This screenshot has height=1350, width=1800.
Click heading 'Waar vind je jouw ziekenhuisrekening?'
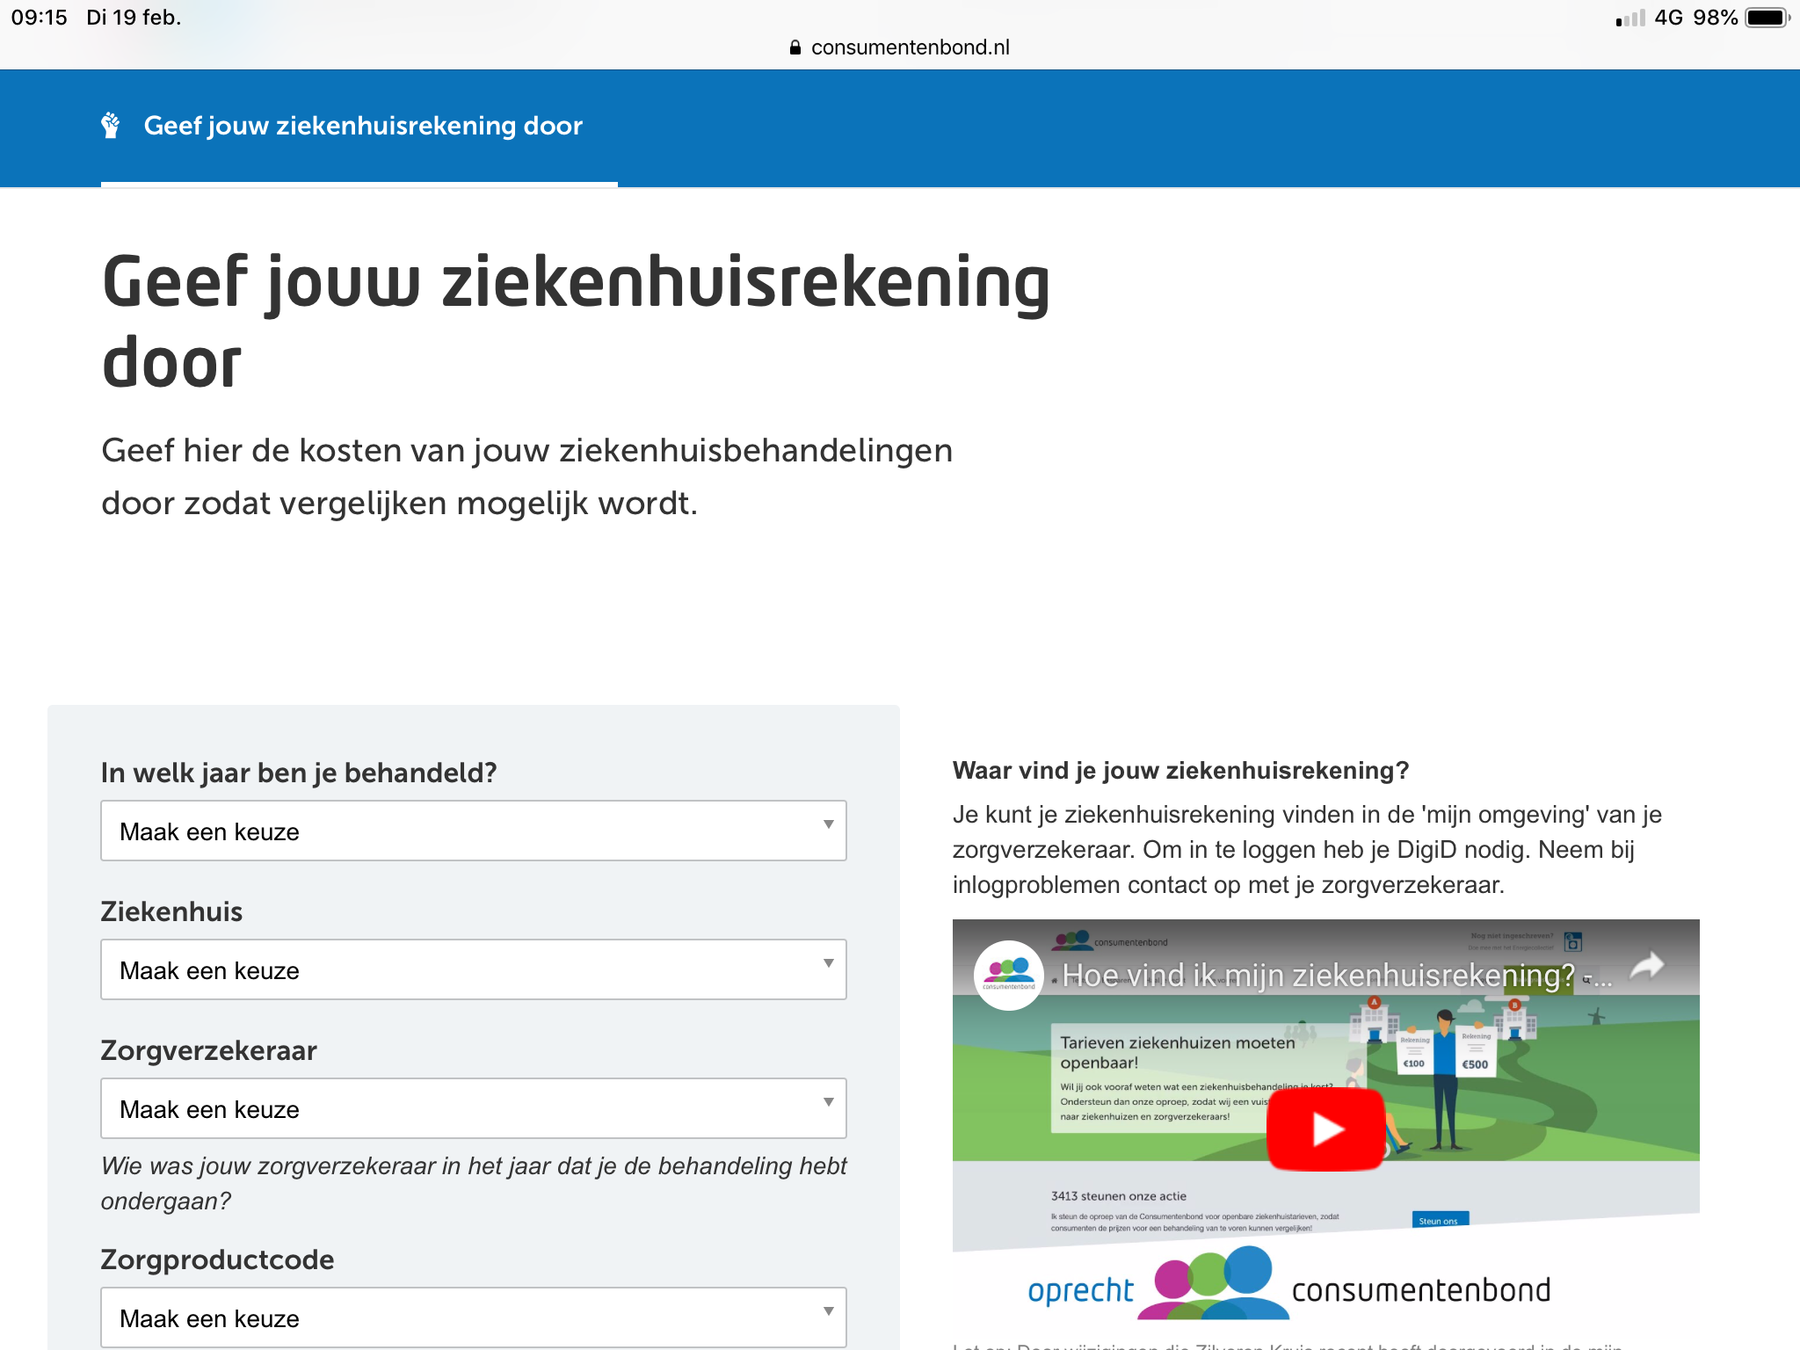(x=1180, y=771)
